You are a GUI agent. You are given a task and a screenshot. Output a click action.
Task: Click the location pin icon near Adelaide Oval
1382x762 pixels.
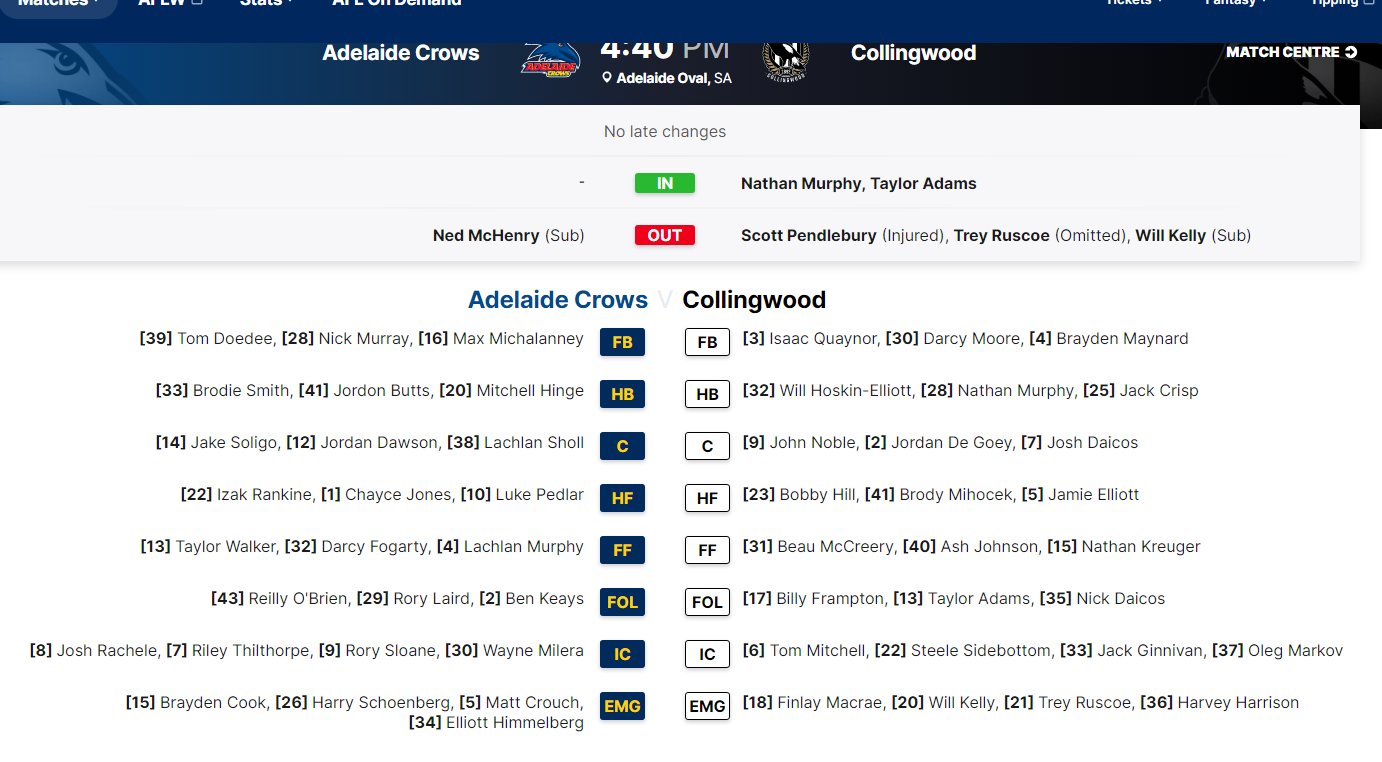607,78
